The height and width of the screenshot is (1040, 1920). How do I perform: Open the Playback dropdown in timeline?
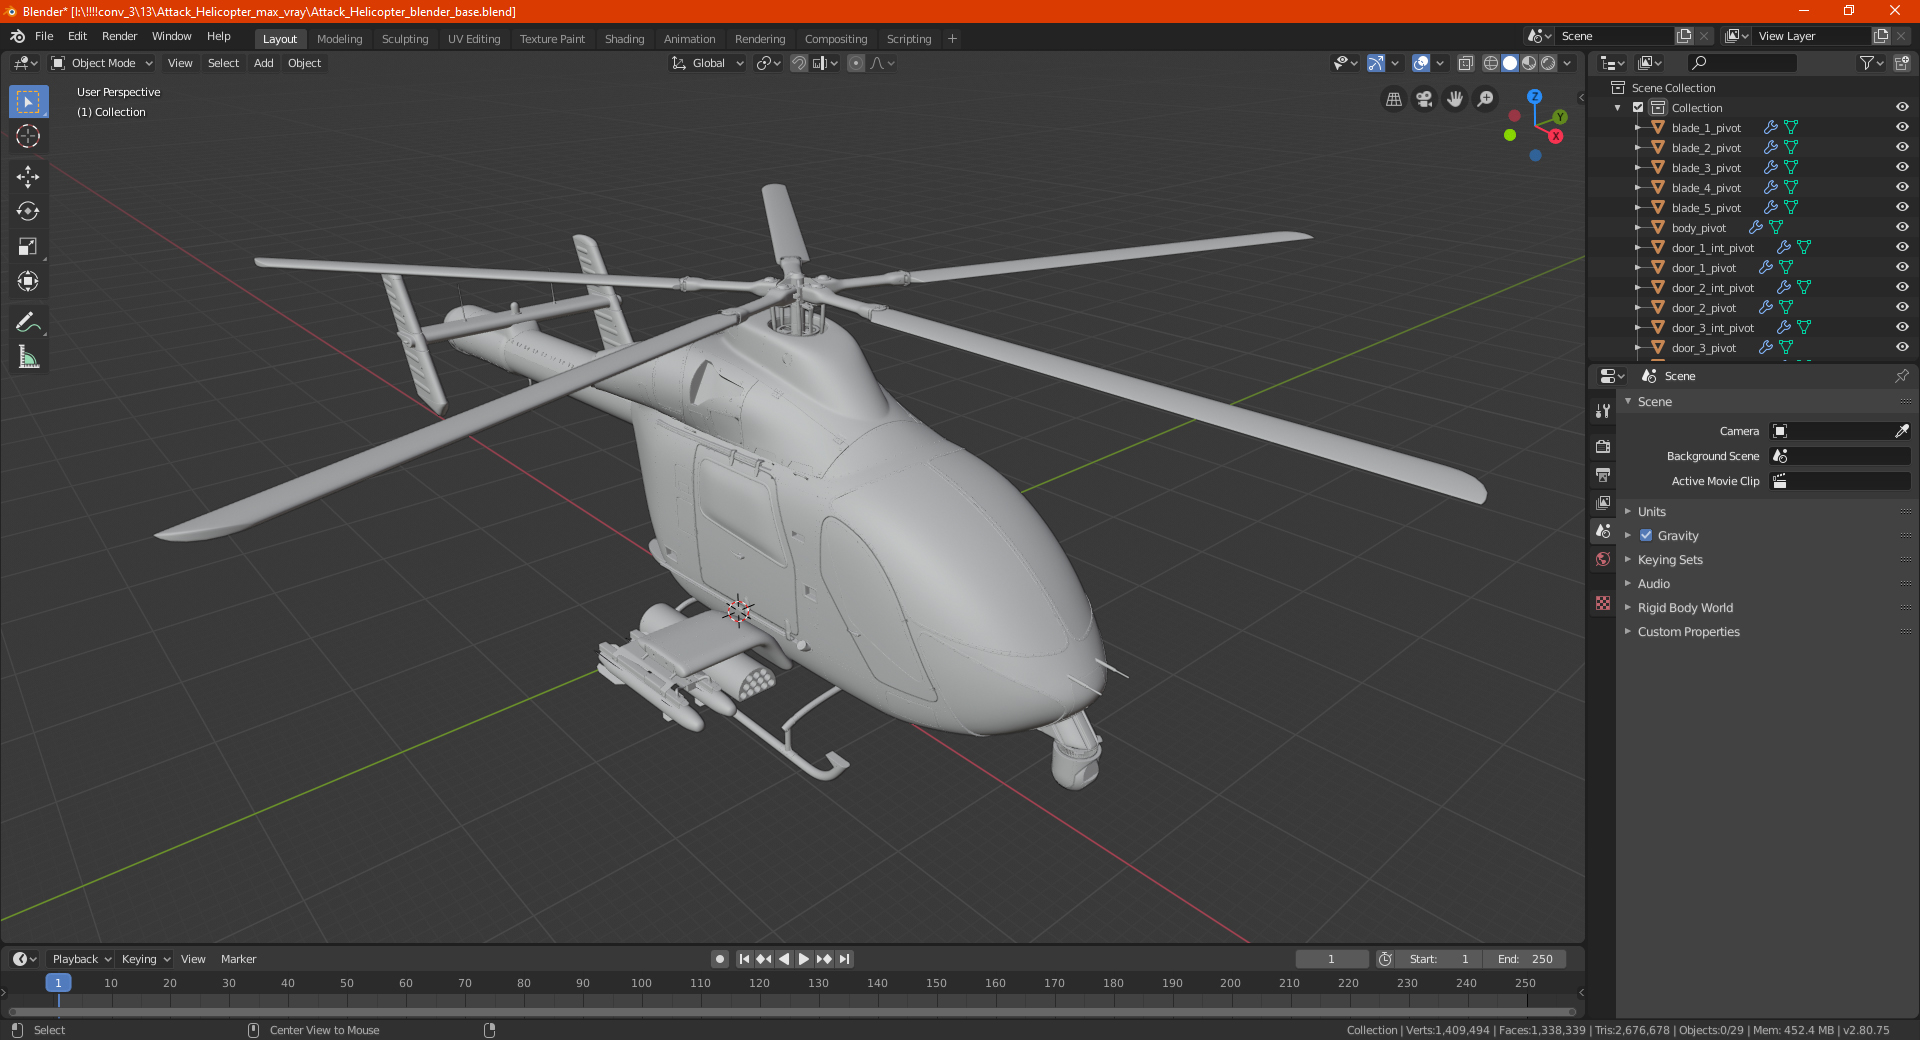click(81, 959)
